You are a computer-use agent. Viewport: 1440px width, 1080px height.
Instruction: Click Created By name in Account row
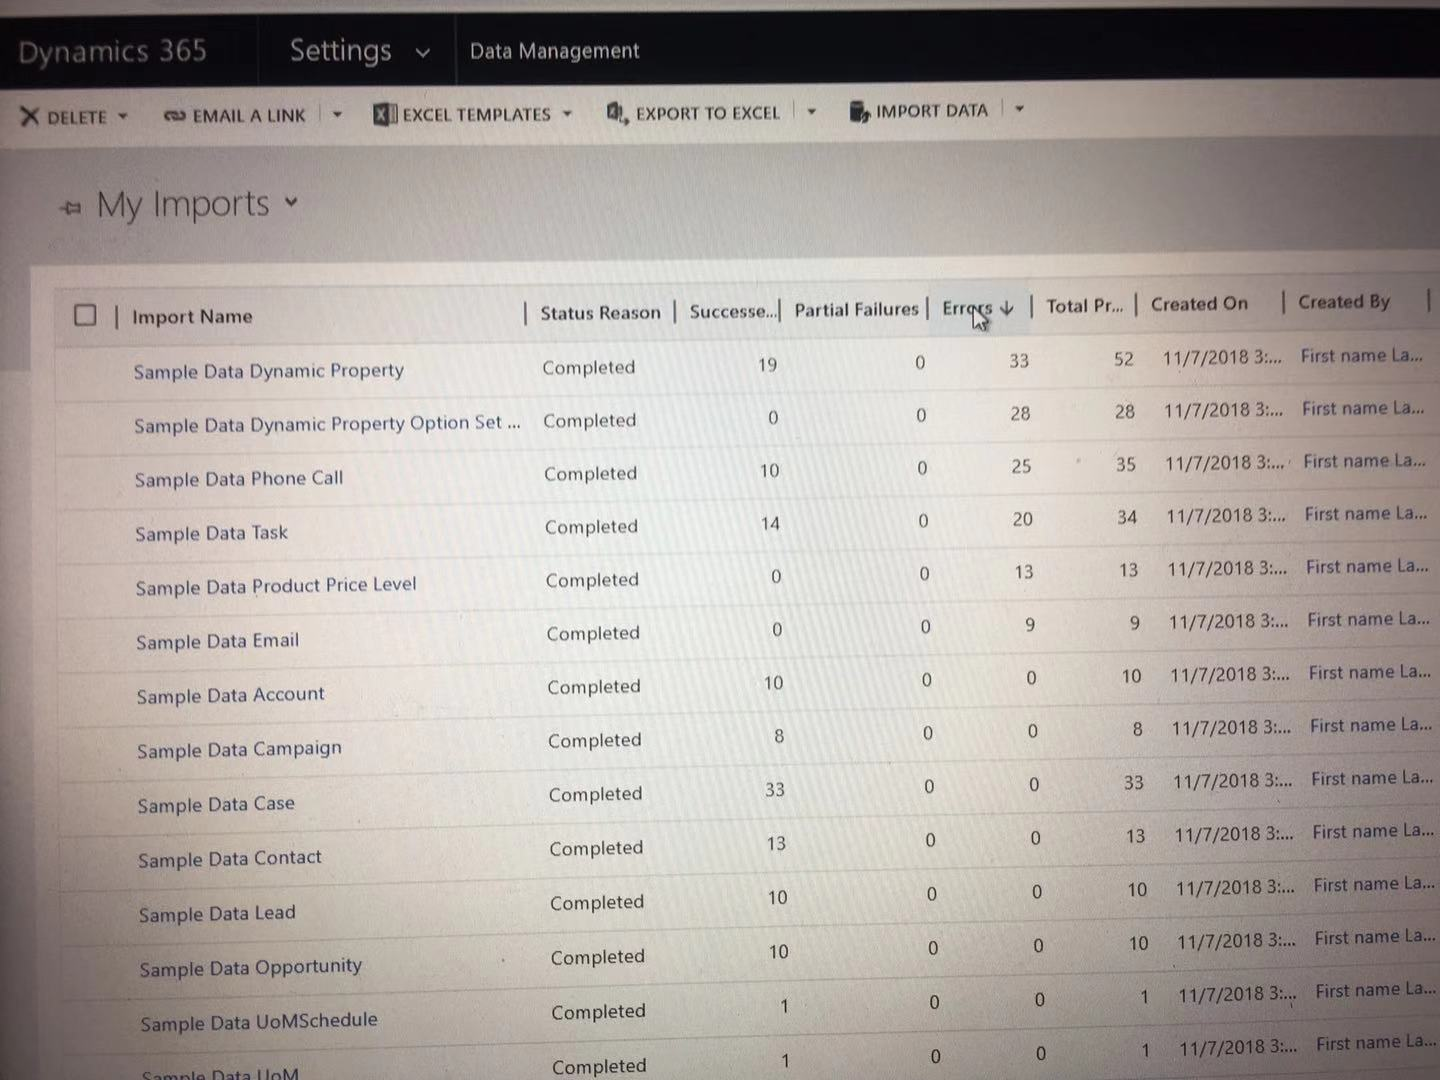tap(1369, 672)
